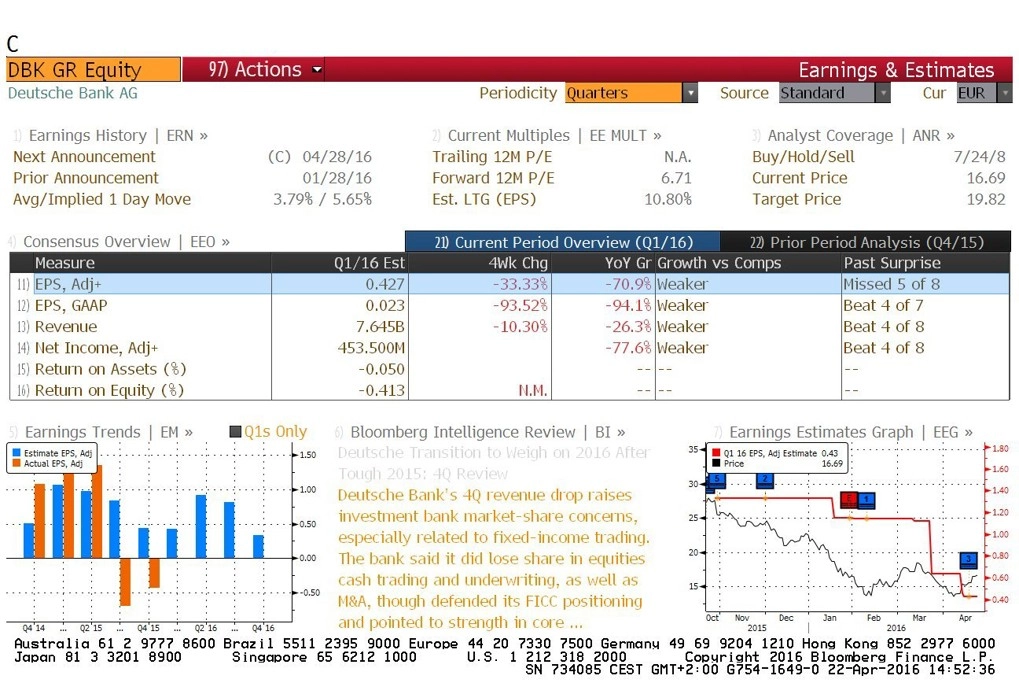
Task: Open Earnings History ERN link
Action: pyautogui.click(x=118, y=135)
